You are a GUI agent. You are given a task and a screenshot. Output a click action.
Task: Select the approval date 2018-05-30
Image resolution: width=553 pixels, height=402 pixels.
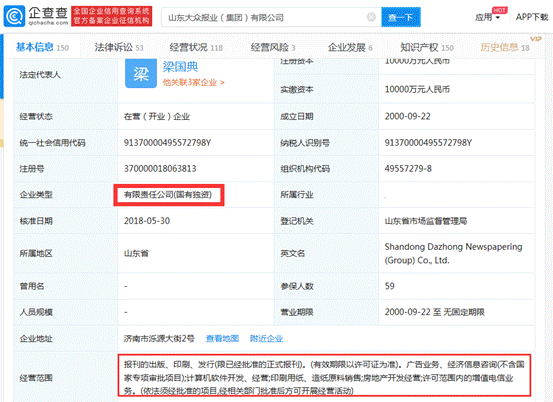point(147,221)
